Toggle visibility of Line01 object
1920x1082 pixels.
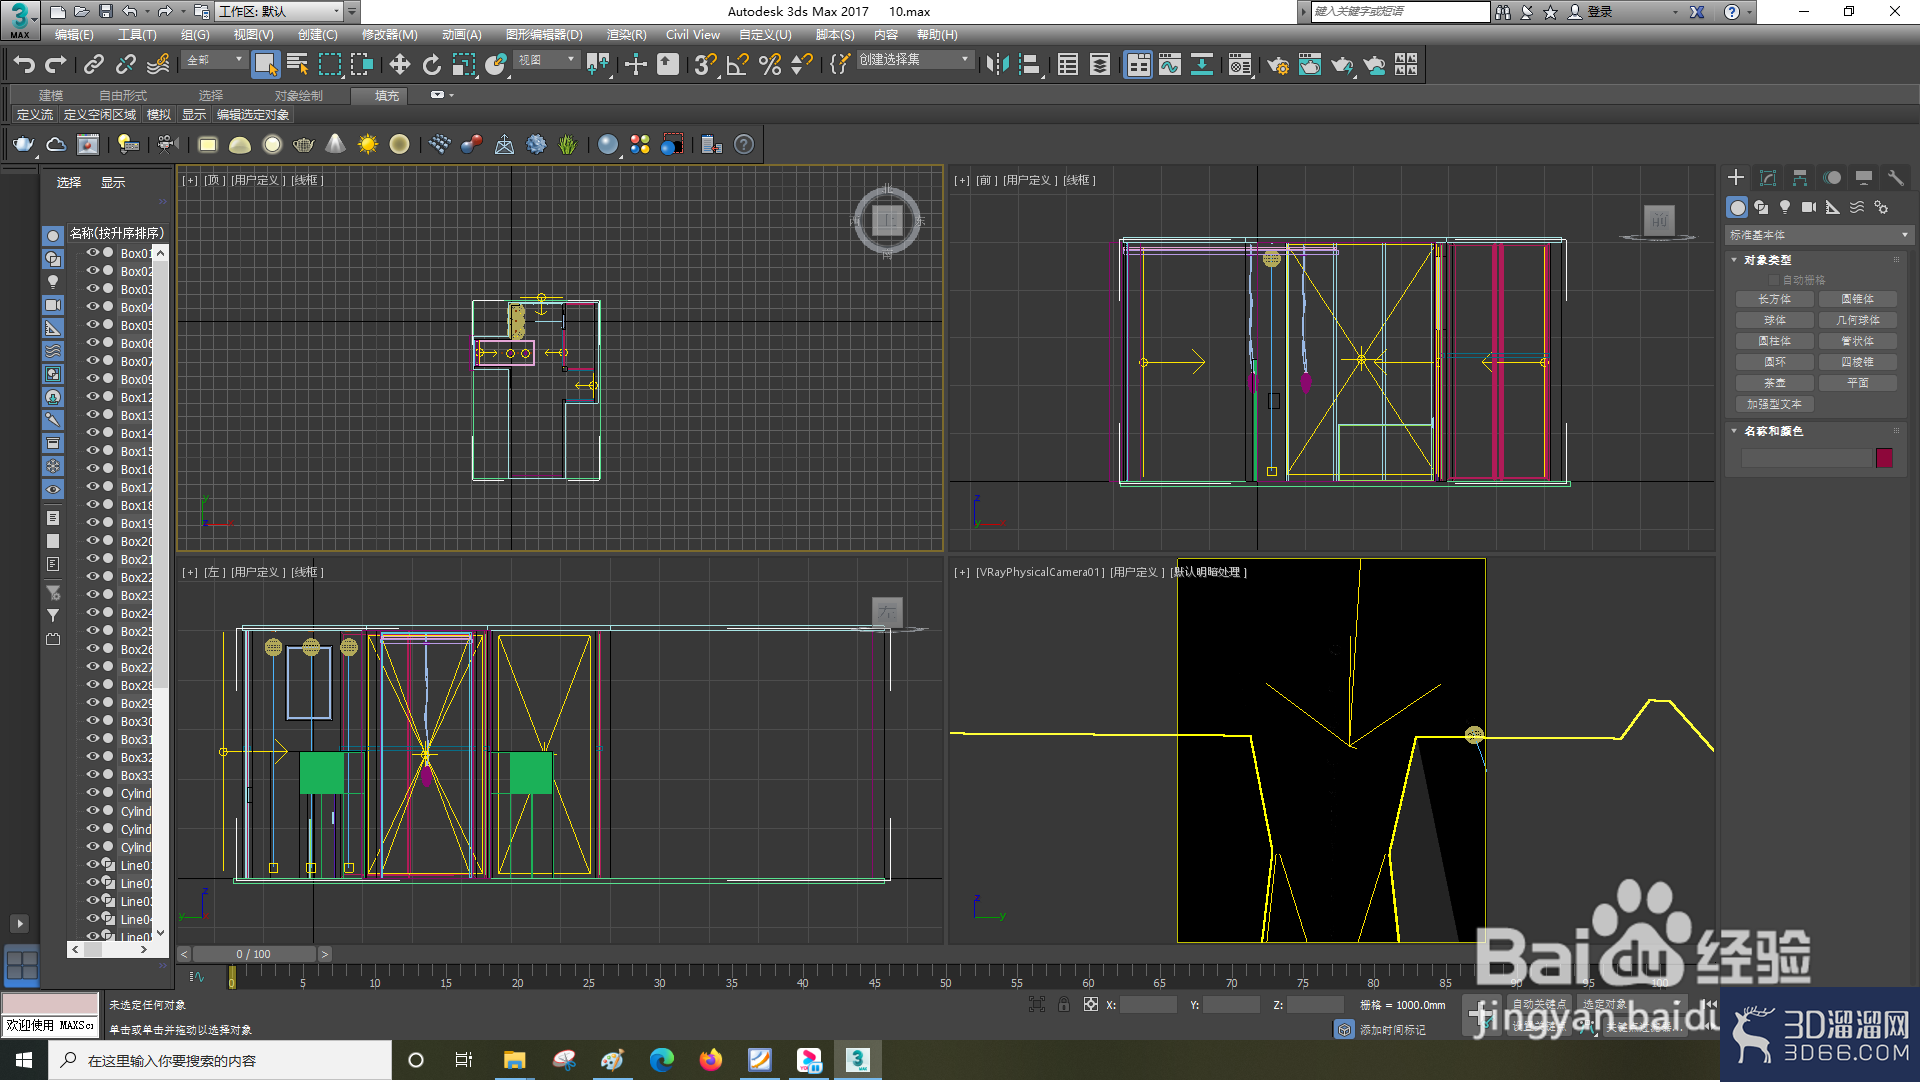click(92, 865)
